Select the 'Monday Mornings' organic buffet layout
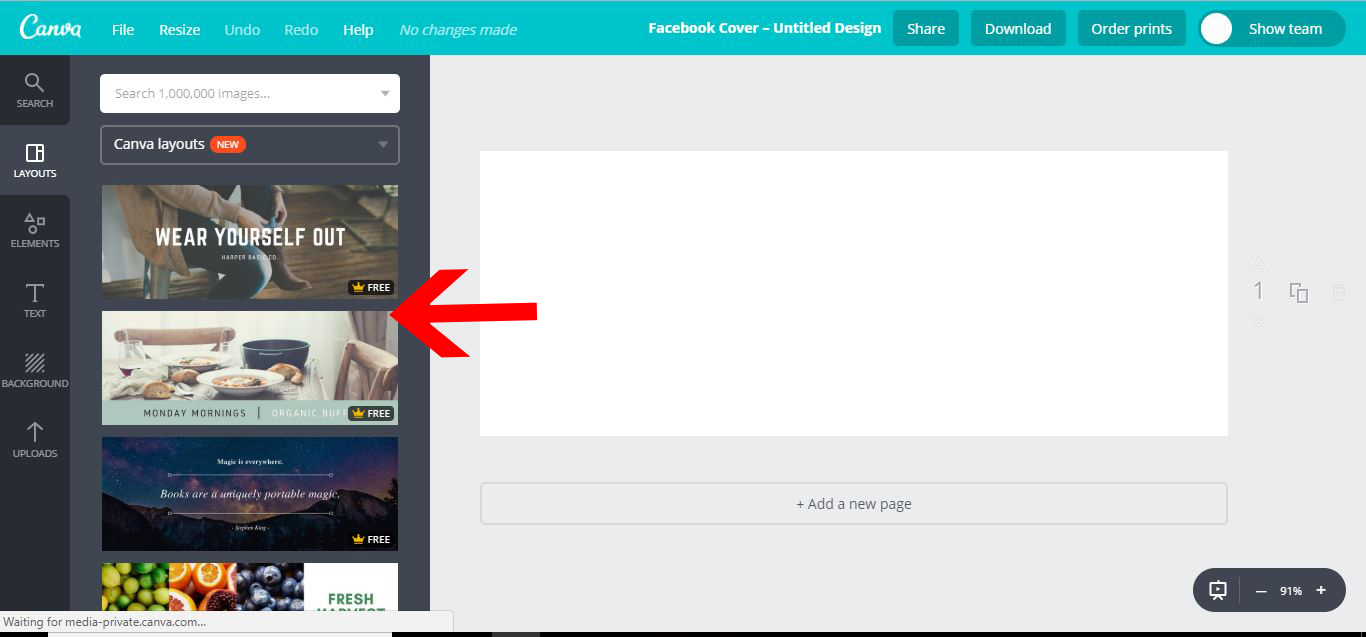This screenshot has width=1366, height=637. (249, 367)
